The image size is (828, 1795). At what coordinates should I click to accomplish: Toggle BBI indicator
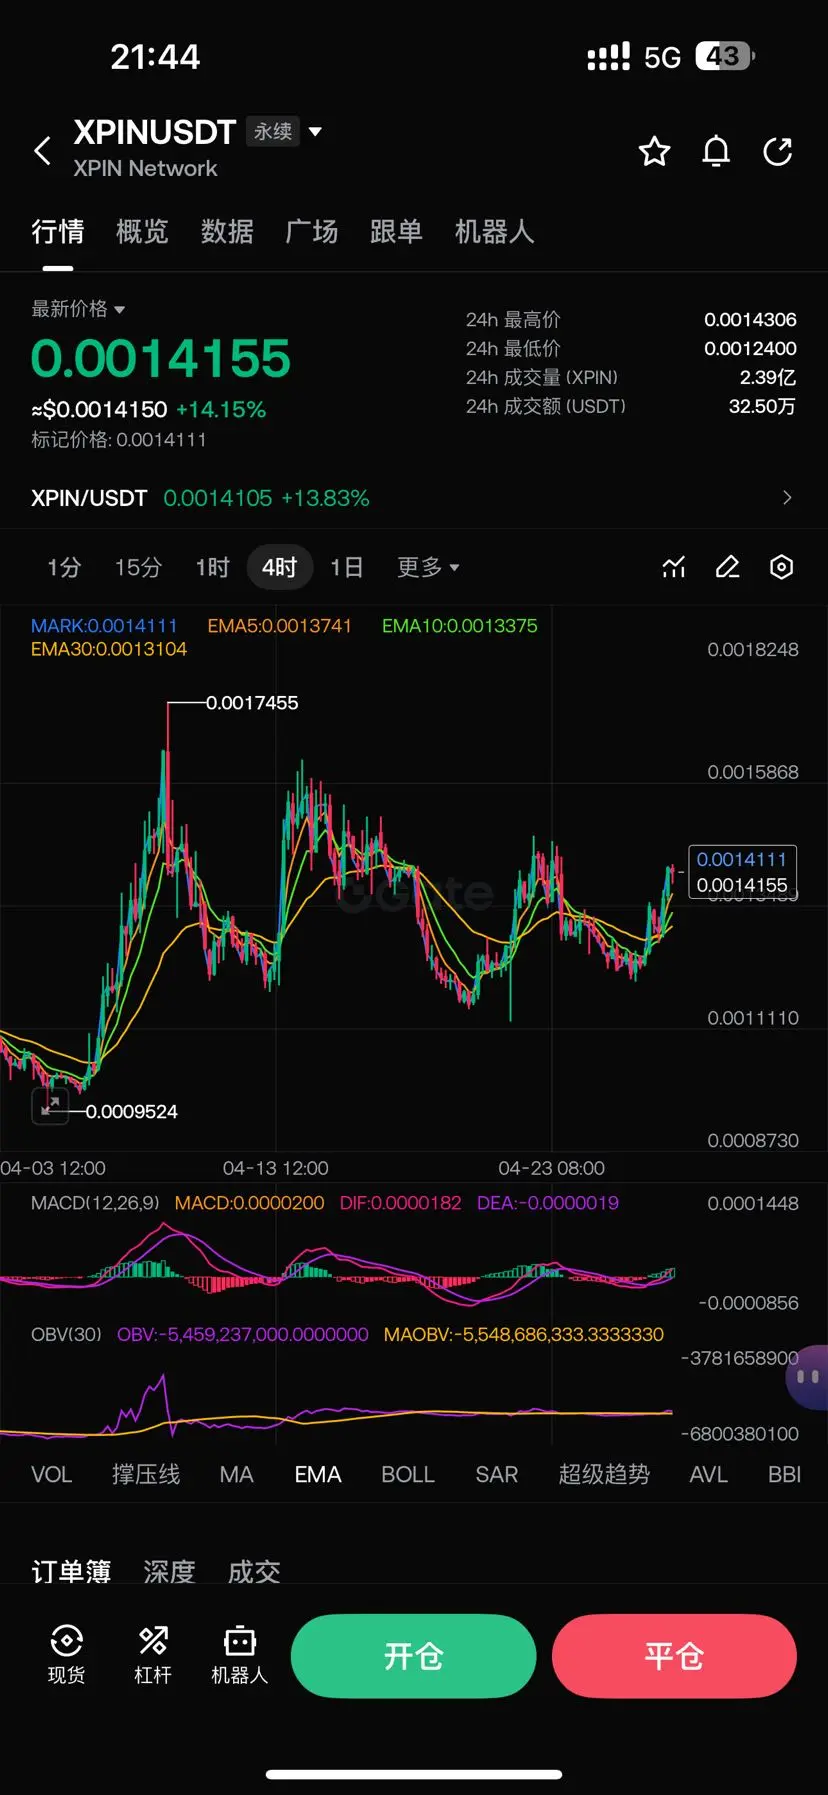pyautogui.click(x=785, y=1474)
